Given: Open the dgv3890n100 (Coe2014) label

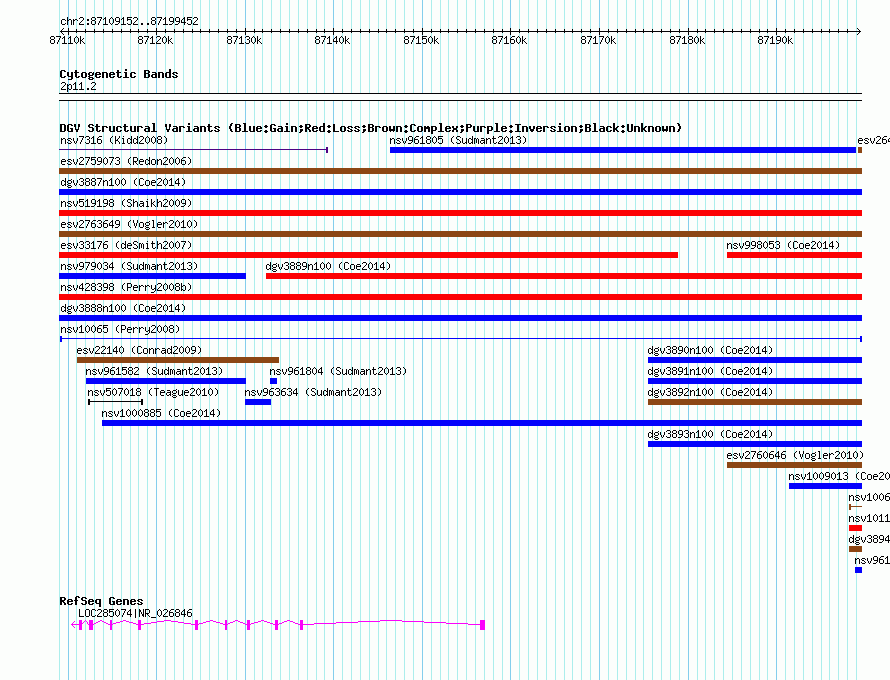Looking at the screenshot, I should (710, 350).
